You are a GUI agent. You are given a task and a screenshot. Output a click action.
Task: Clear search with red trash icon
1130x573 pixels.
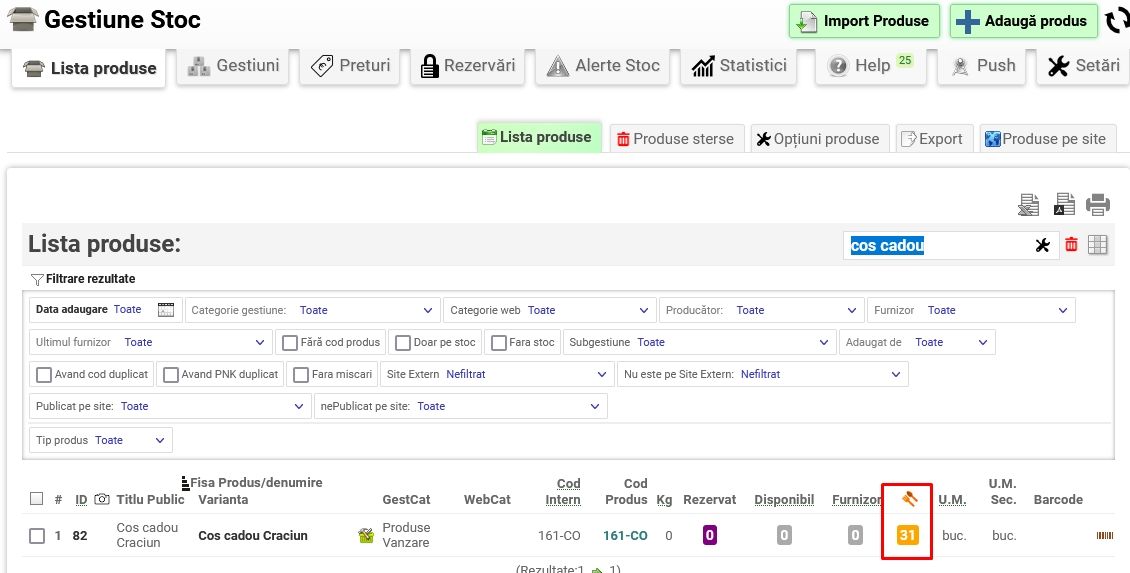coord(1071,245)
